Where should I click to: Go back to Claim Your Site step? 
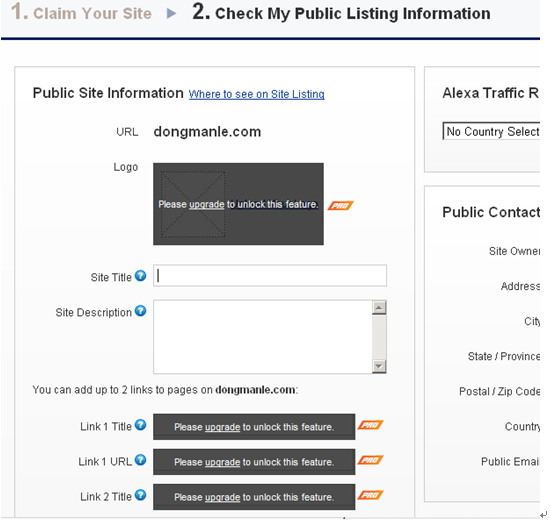pos(81,13)
